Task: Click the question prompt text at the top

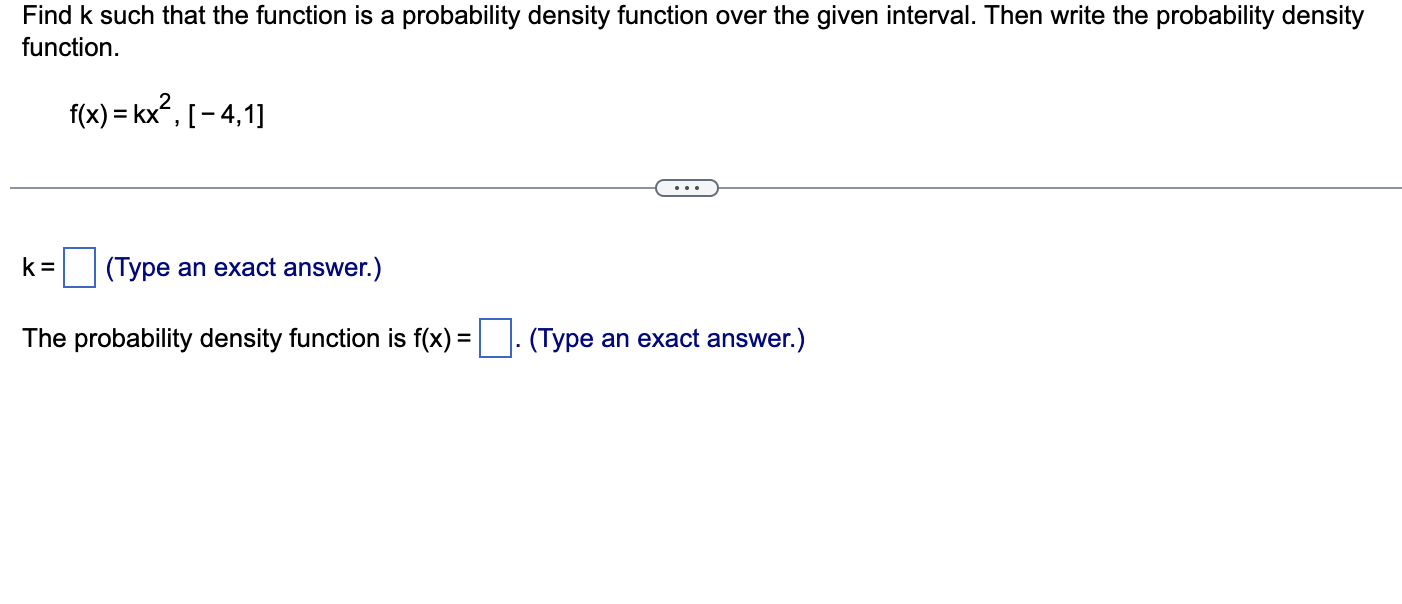Action: [400, 16]
